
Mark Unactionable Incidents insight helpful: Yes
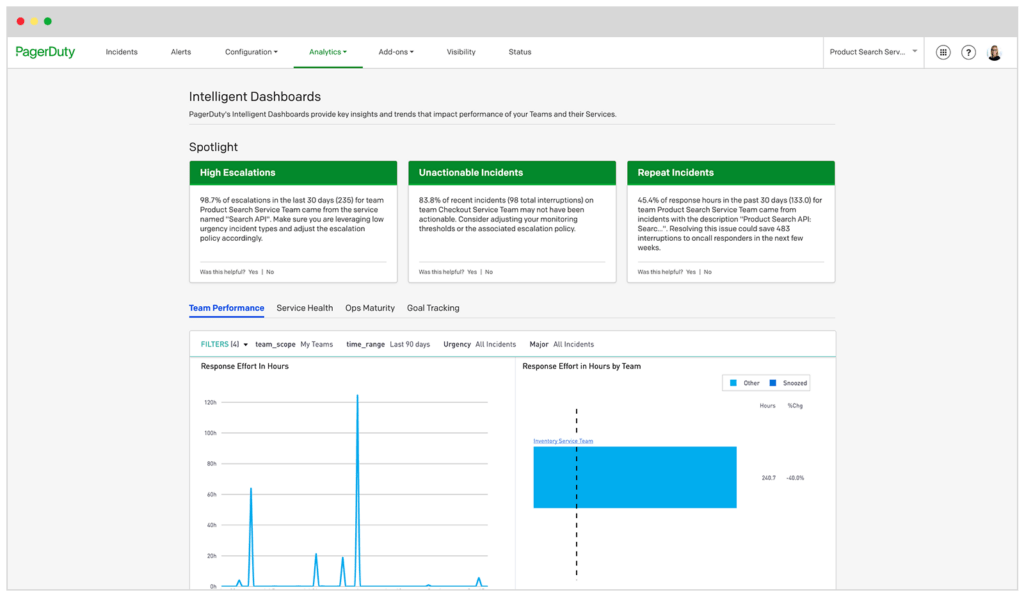pyautogui.click(x=472, y=272)
